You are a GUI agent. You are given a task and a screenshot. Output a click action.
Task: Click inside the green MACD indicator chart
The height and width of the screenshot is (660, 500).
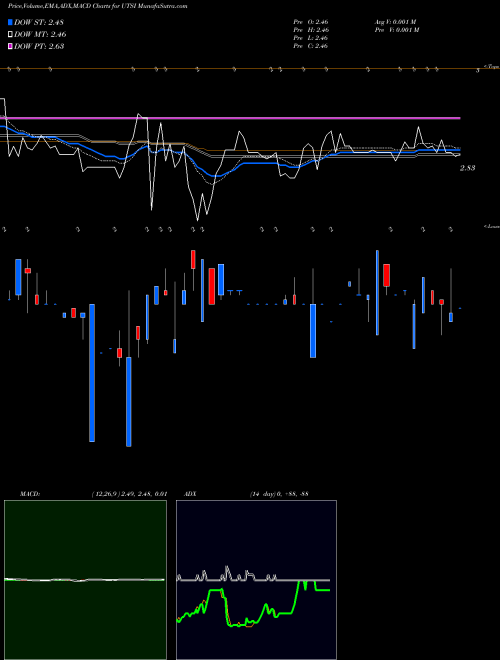(85, 580)
